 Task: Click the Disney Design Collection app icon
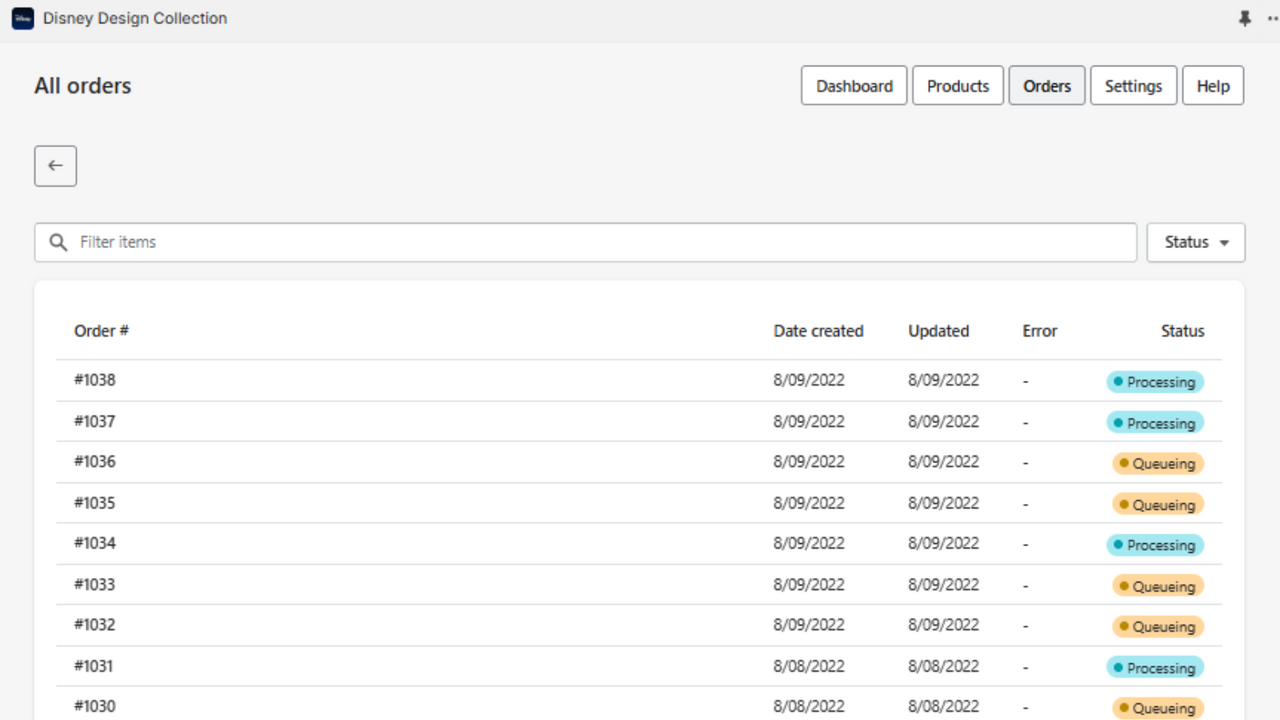(x=22, y=18)
